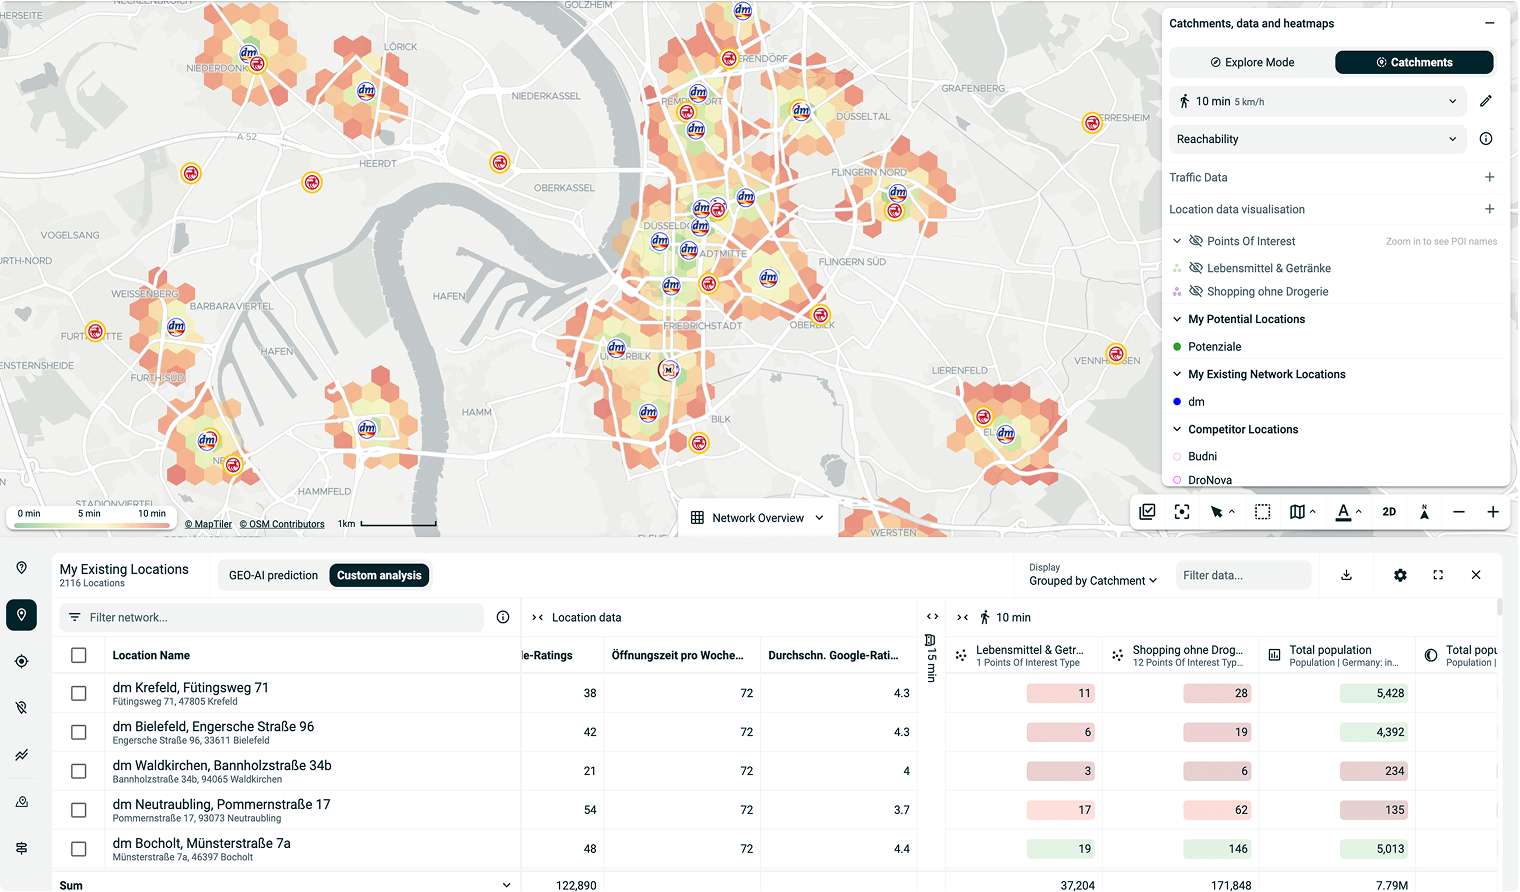Select the cursor pointer tool
The image size is (1520, 892).
[x=1217, y=512]
